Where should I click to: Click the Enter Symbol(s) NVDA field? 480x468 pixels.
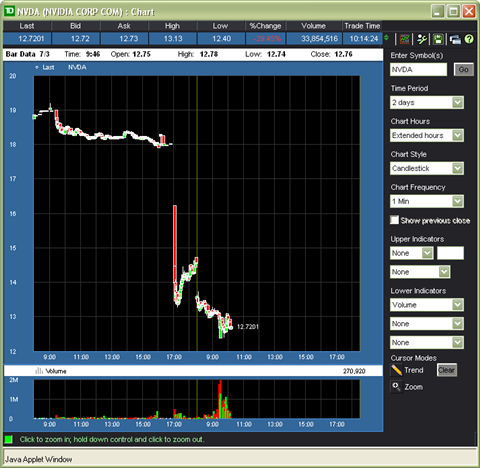pos(418,69)
